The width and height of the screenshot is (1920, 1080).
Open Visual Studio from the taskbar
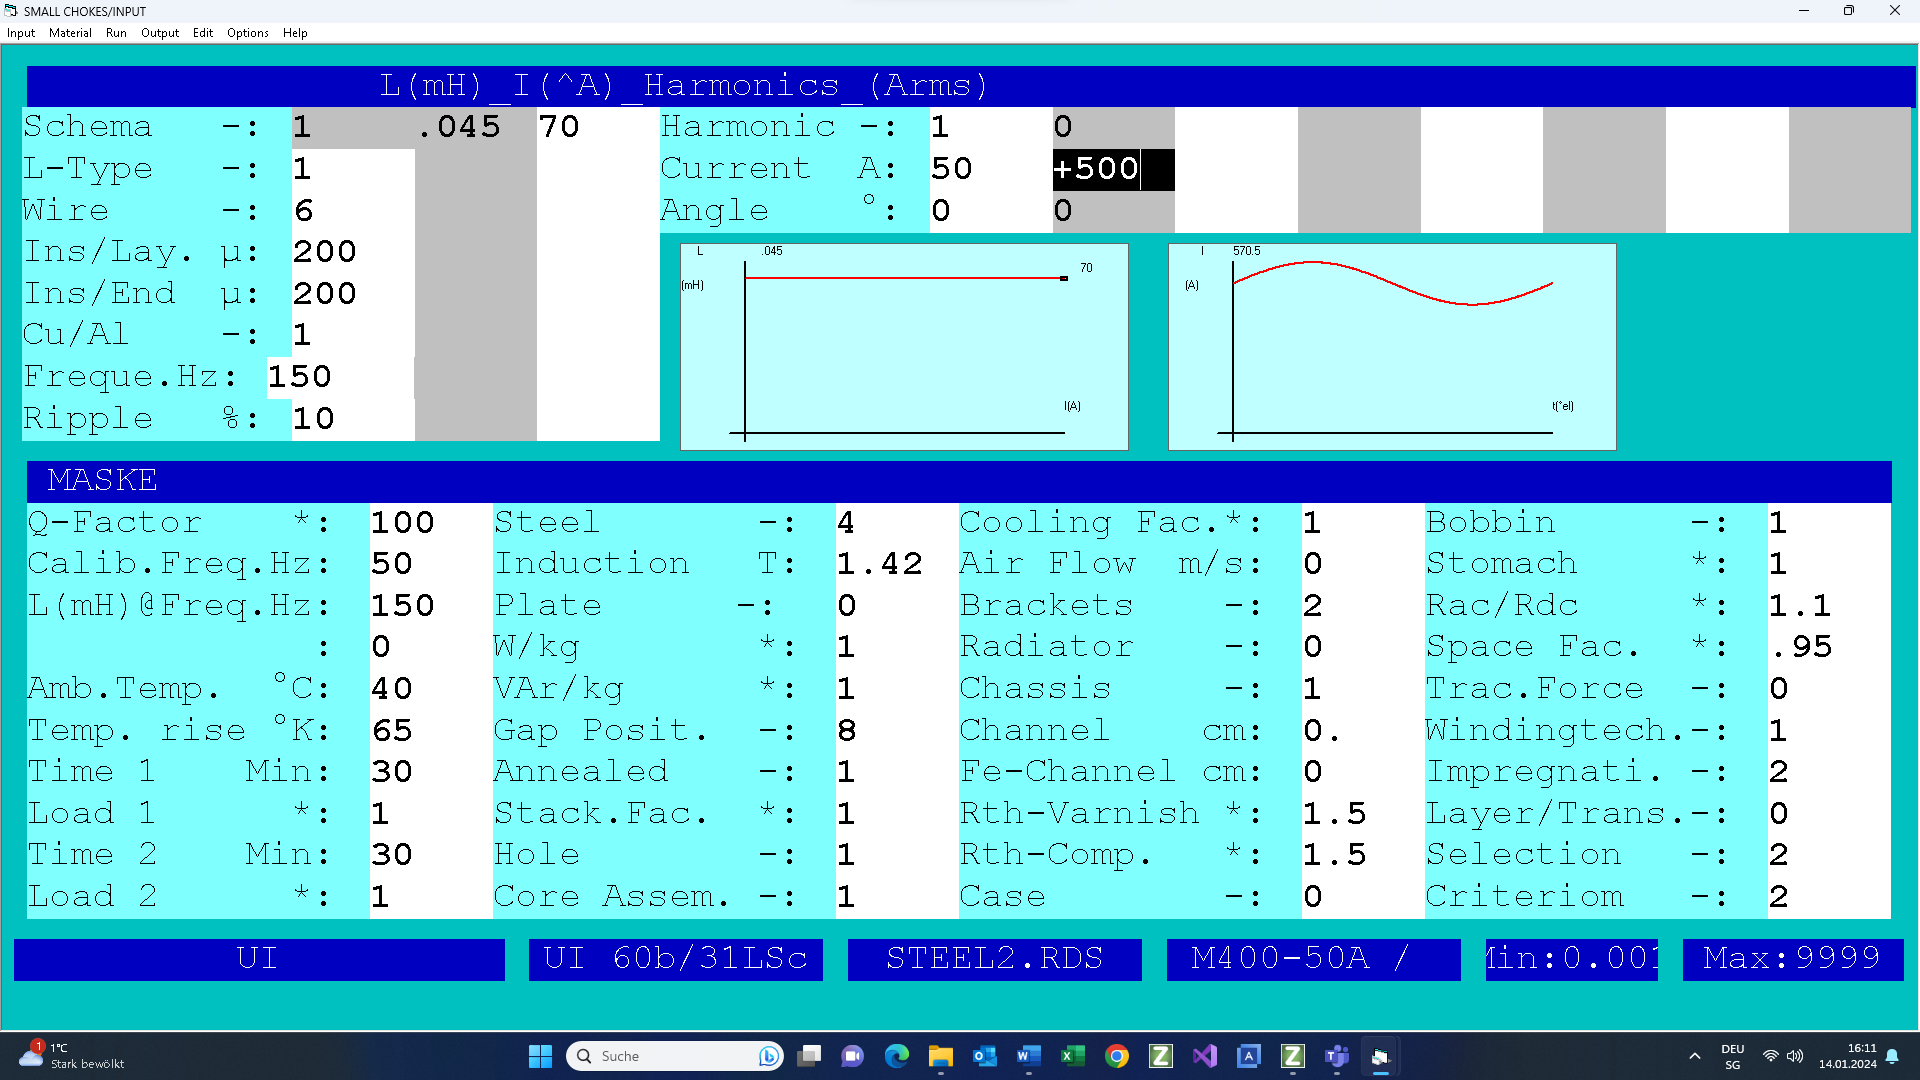pyautogui.click(x=1205, y=1056)
